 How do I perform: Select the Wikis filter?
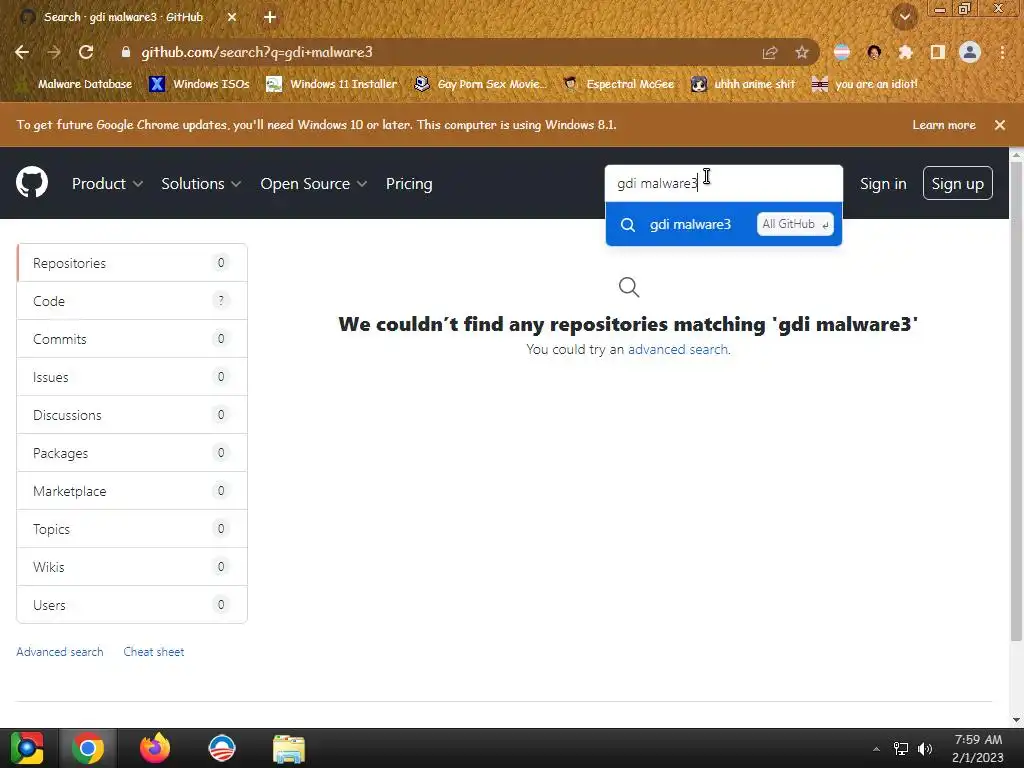[132, 566]
